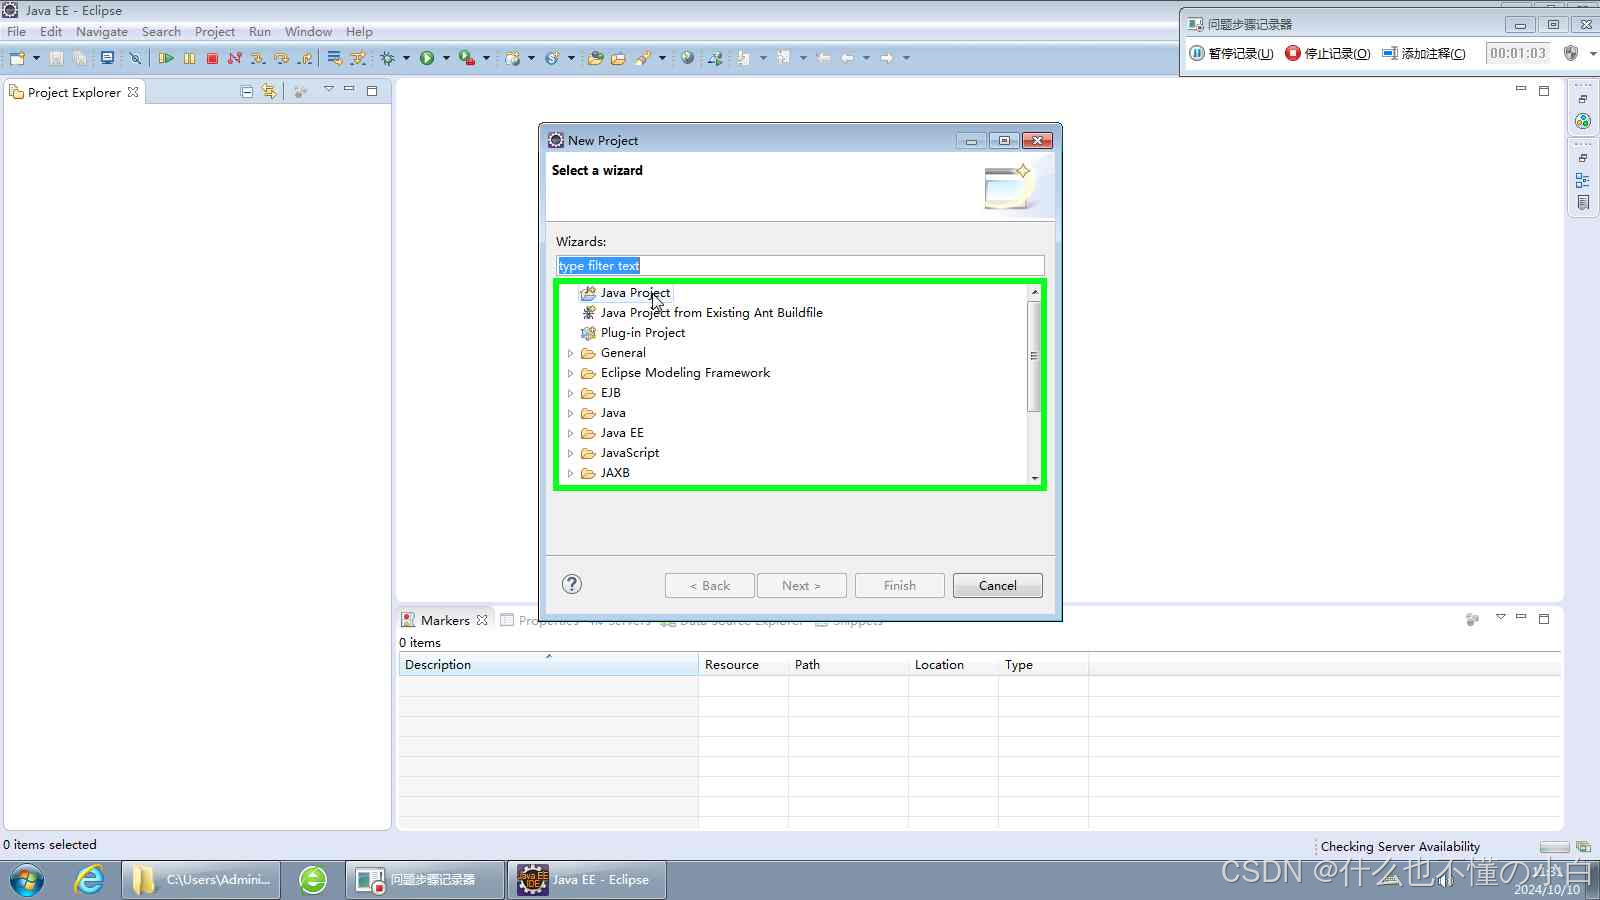Open the Project Explorer view menu triangle
1600x900 pixels.
click(328, 89)
